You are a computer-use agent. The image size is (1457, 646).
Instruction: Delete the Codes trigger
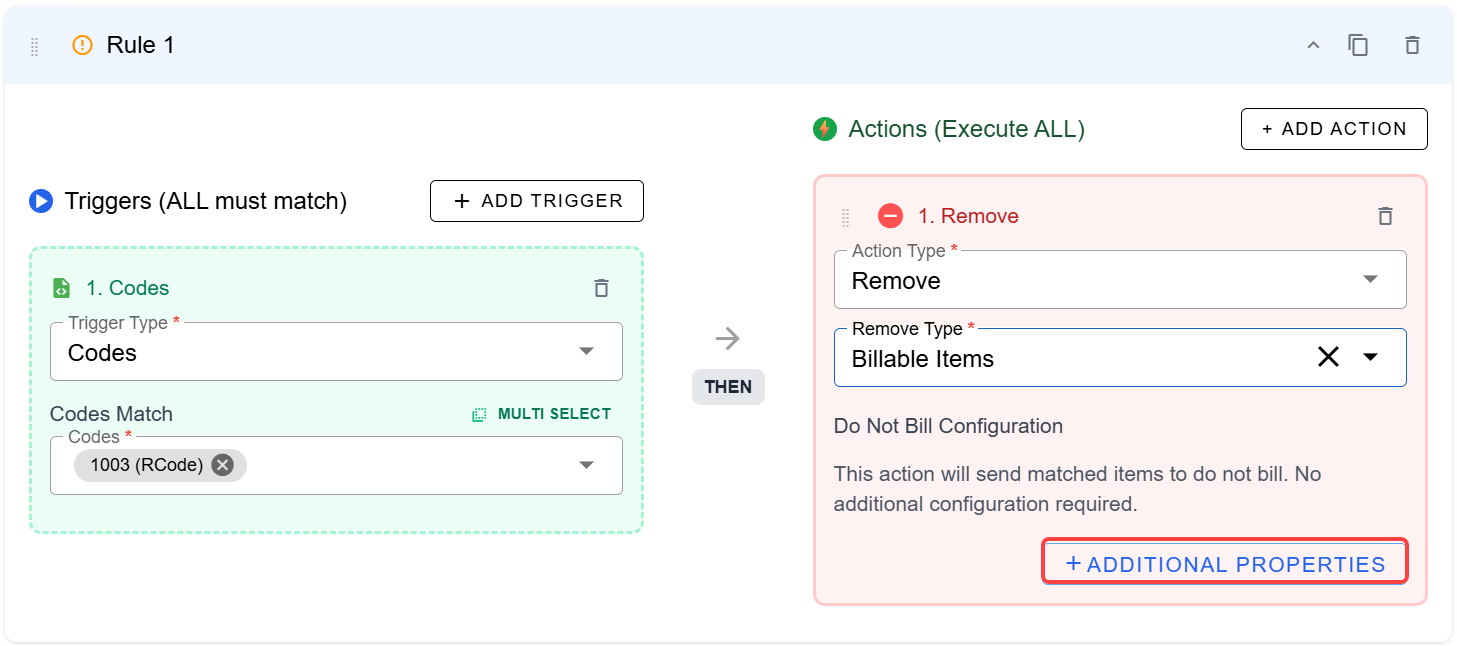tap(601, 288)
